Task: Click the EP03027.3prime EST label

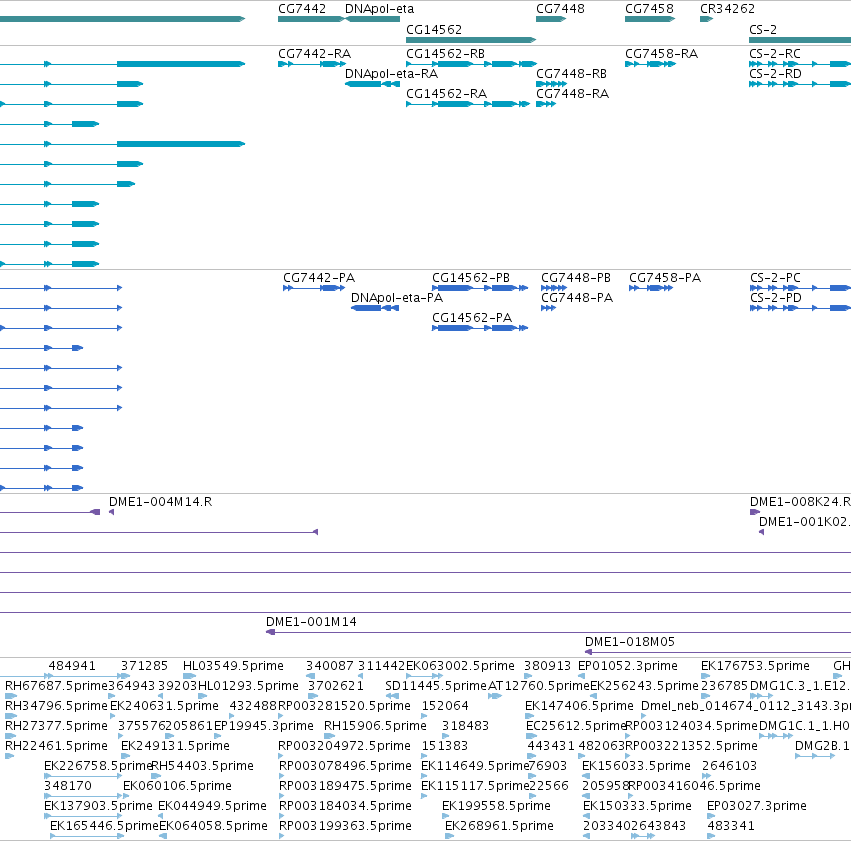Action: pyautogui.click(x=757, y=806)
